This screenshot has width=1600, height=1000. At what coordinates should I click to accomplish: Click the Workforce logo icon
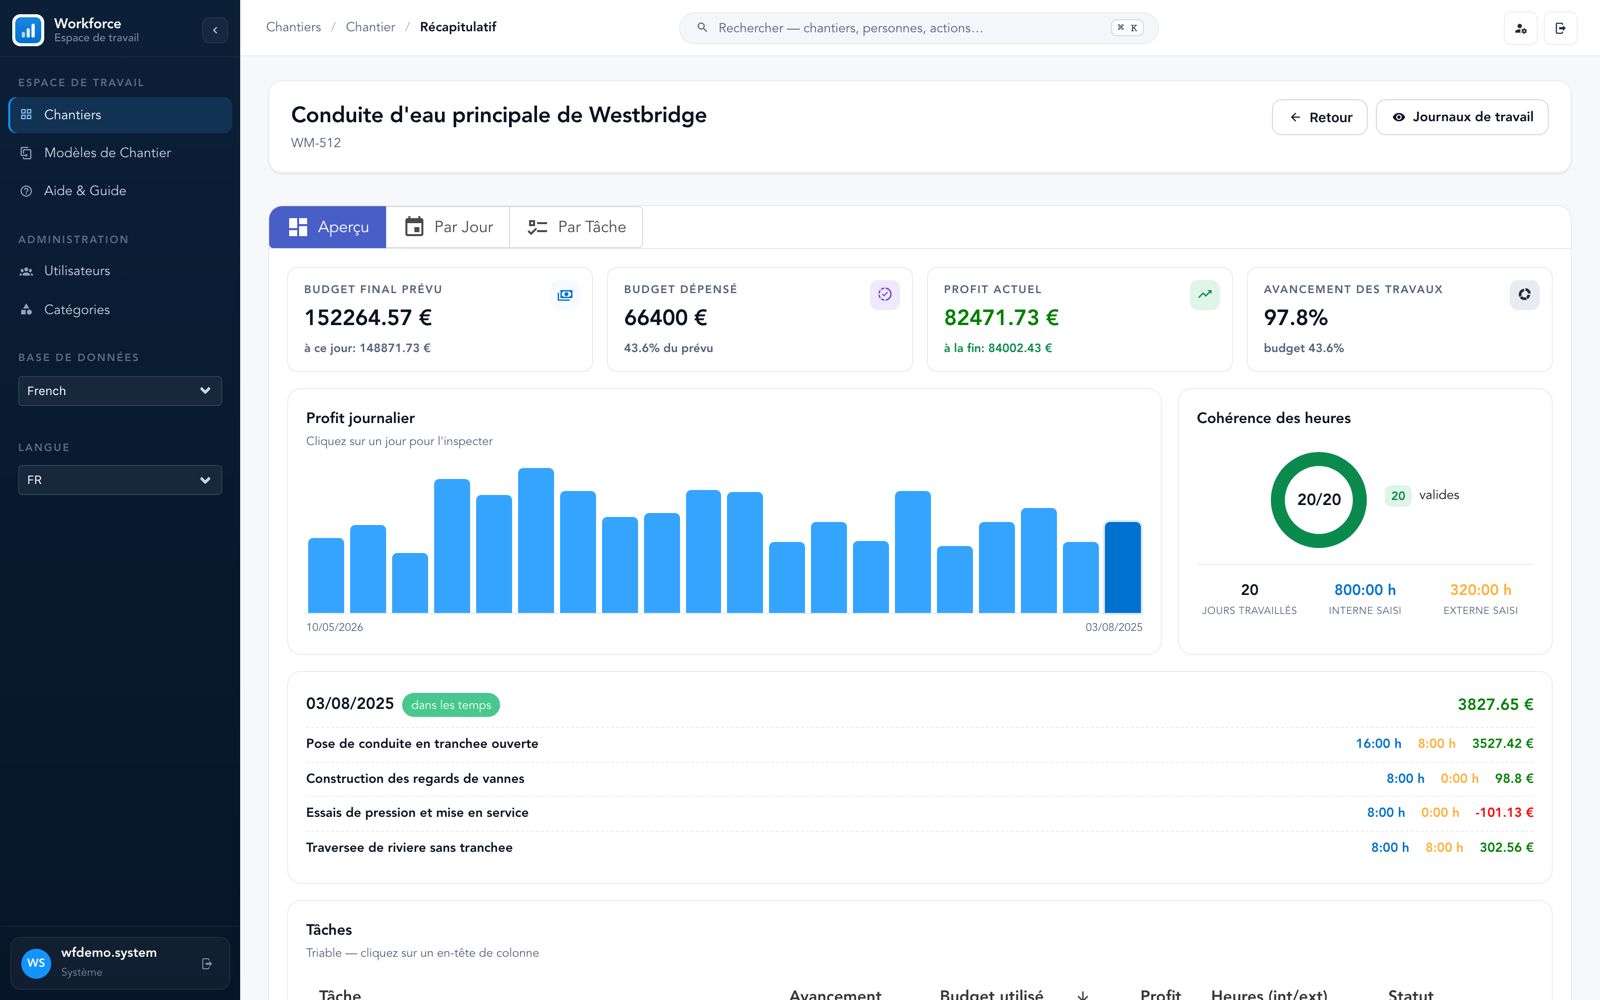pyautogui.click(x=28, y=30)
